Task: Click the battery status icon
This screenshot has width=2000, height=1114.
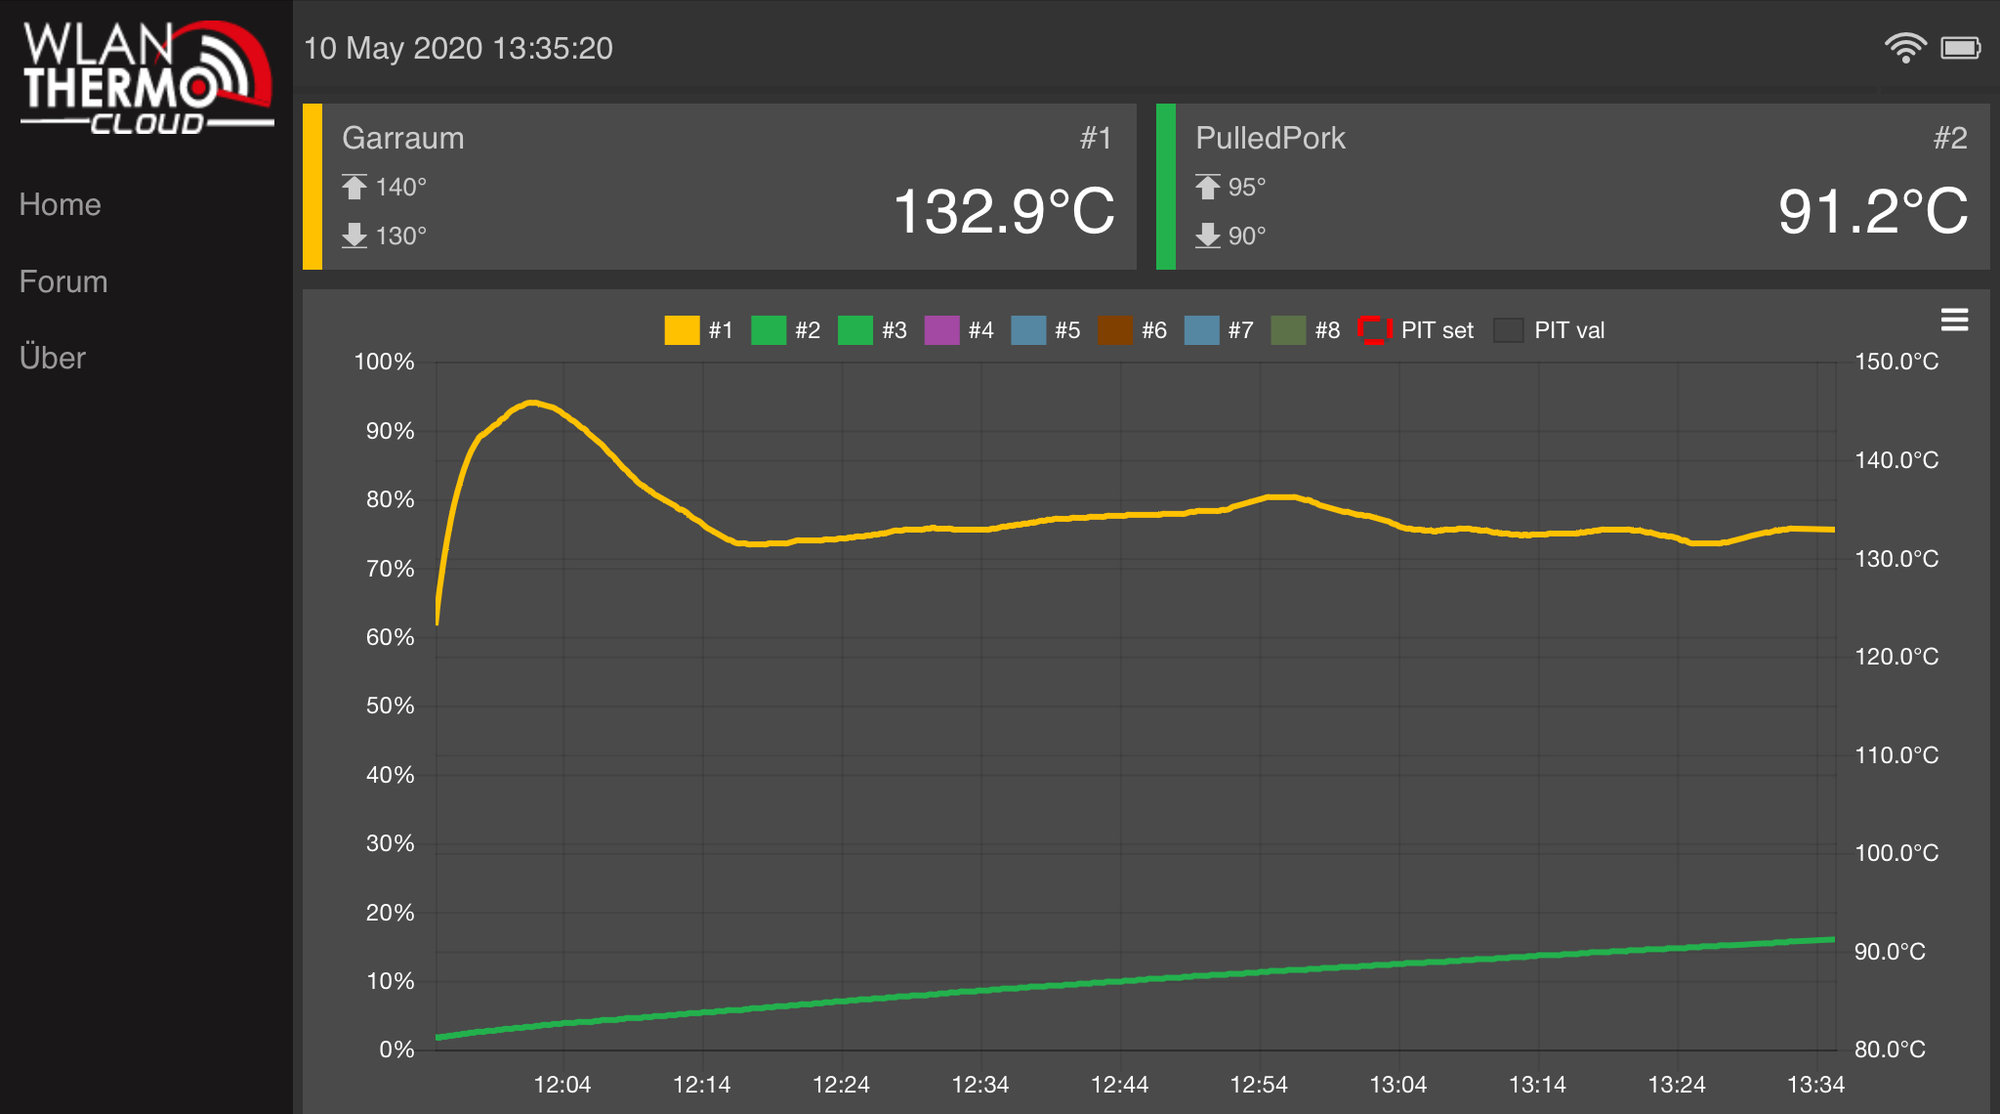Action: click(1961, 48)
